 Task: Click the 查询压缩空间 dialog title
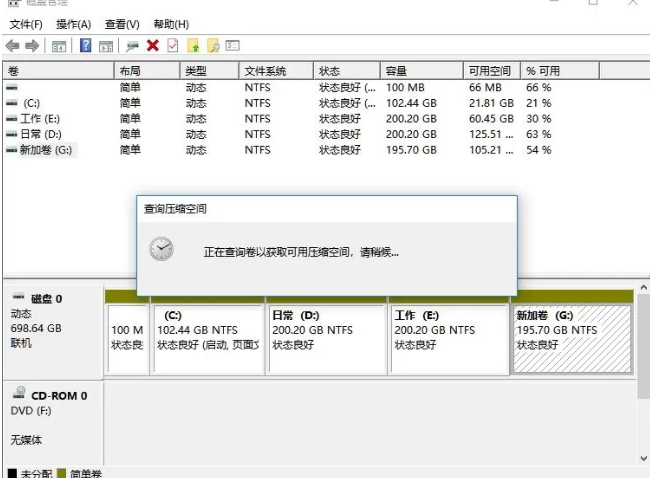tap(175, 209)
